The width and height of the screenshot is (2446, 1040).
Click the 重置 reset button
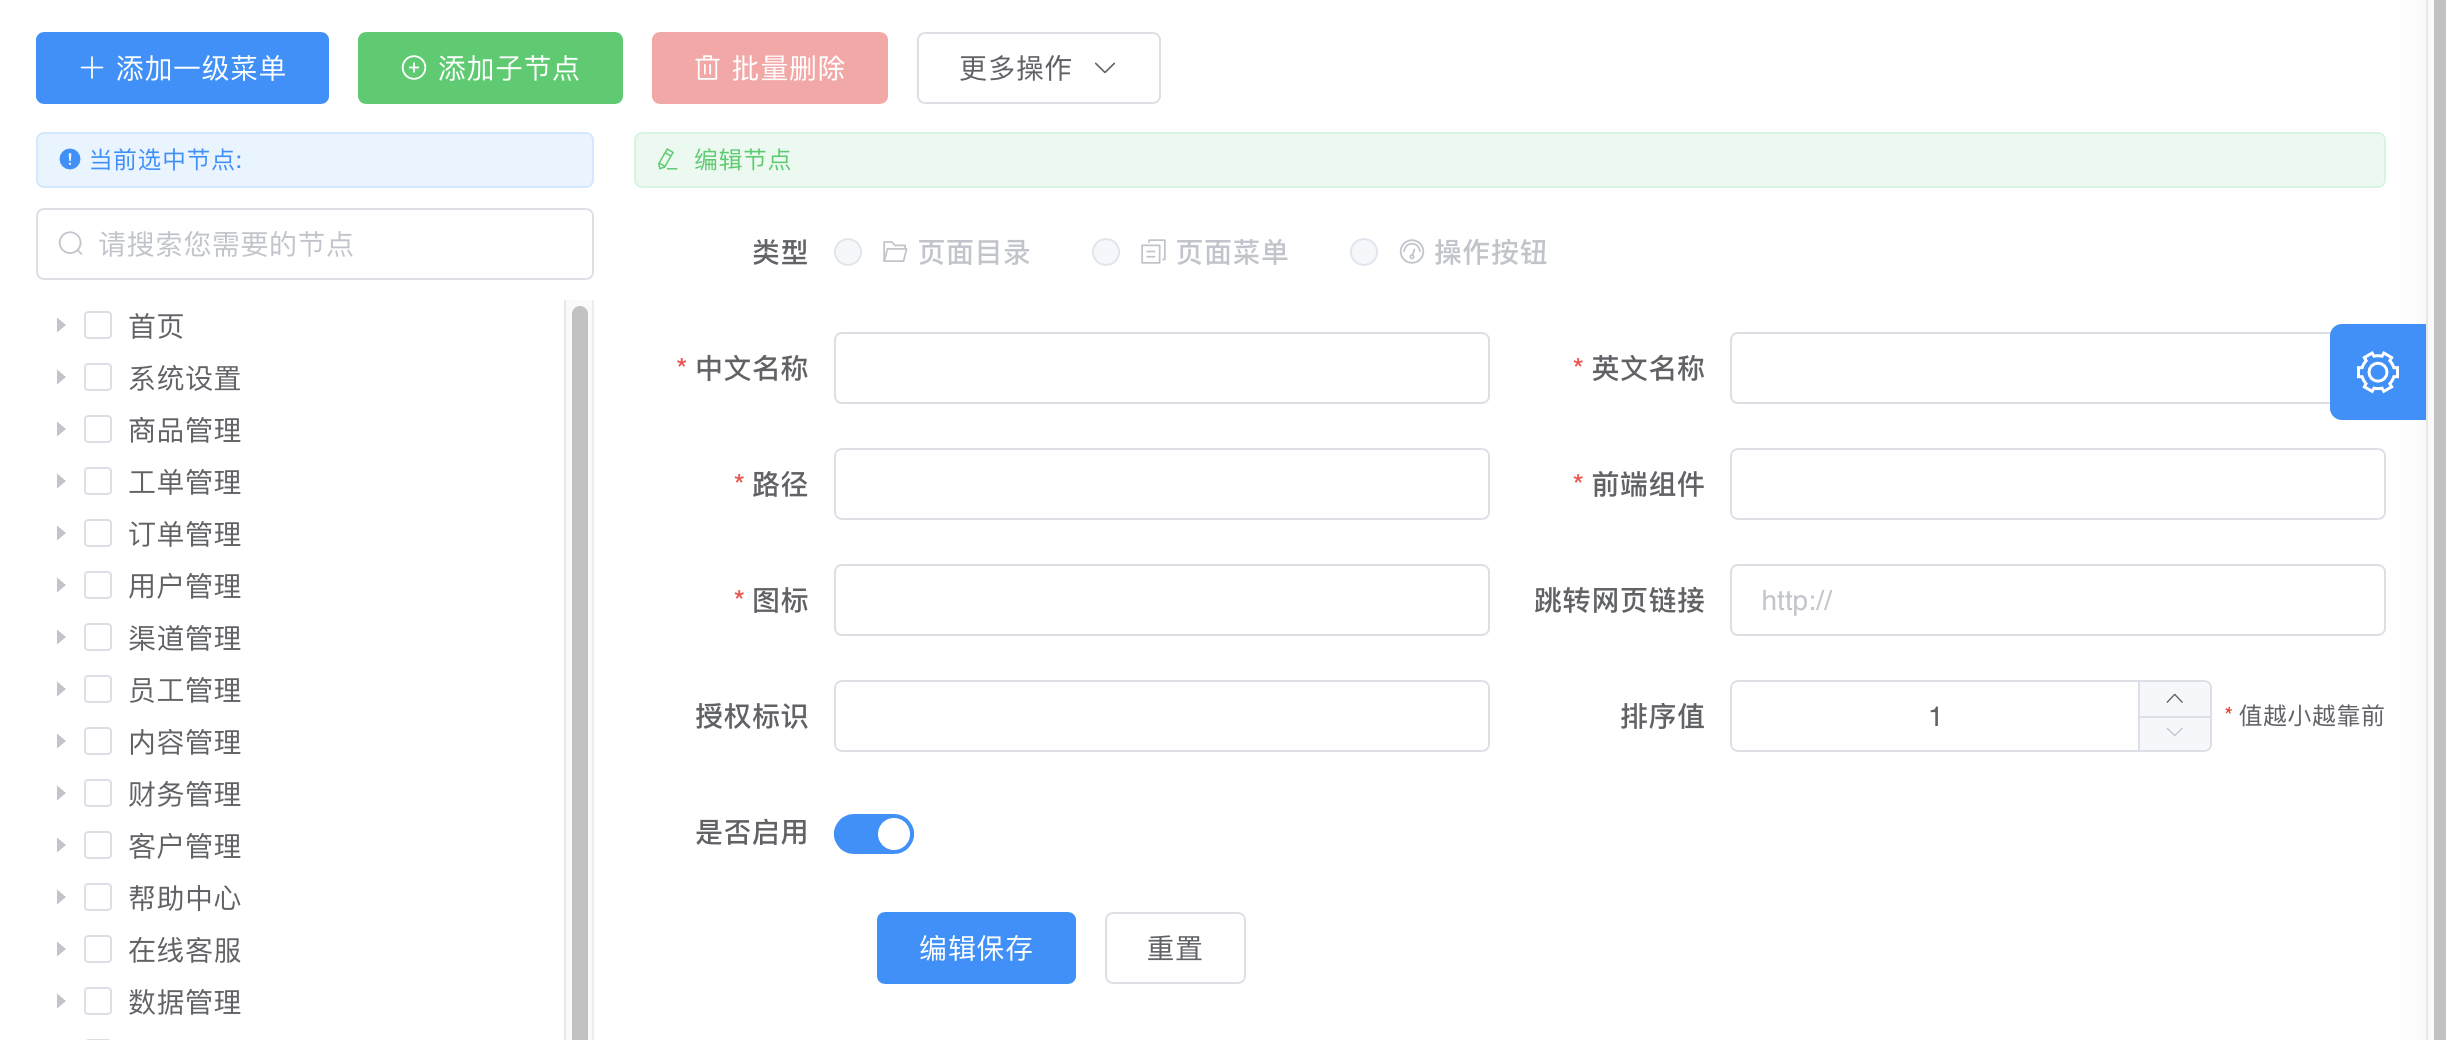[x=1174, y=947]
